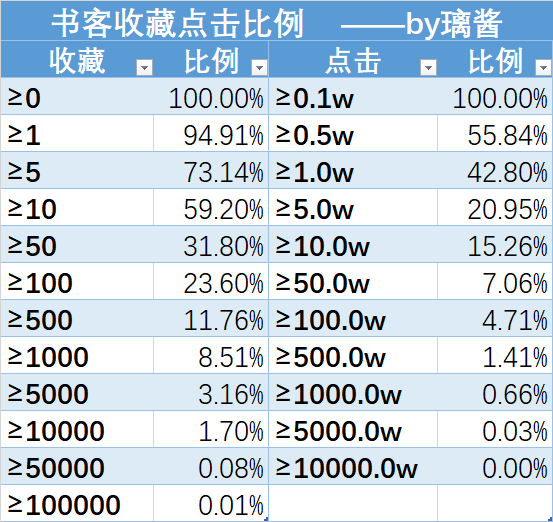
Task: Click the value 0.08%
Action: (x=231, y=469)
